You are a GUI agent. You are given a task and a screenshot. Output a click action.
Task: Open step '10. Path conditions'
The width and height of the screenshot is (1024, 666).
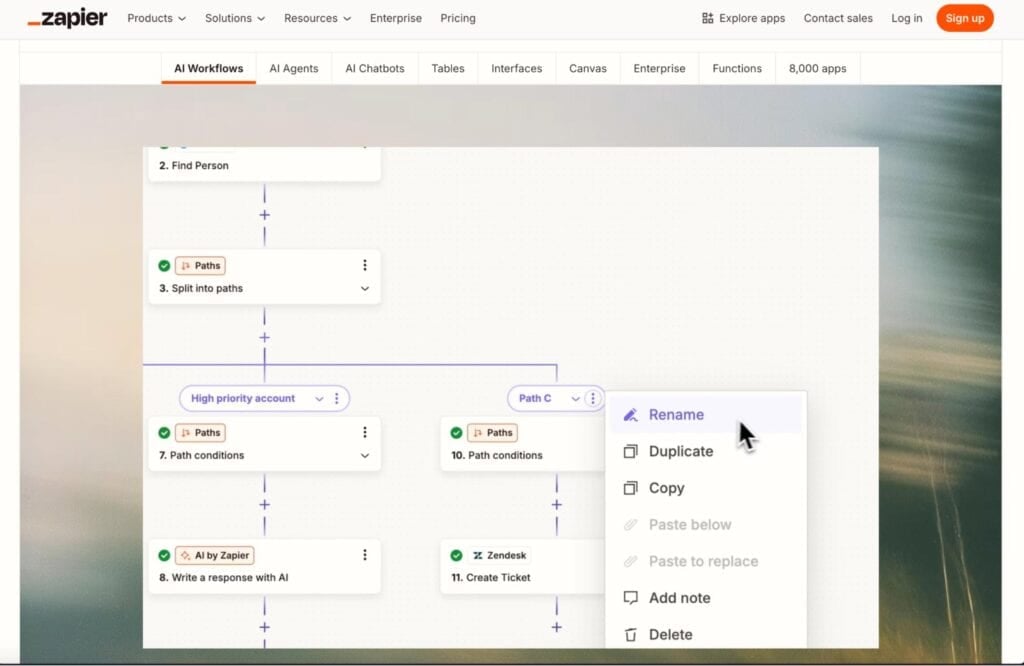click(x=522, y=444)
